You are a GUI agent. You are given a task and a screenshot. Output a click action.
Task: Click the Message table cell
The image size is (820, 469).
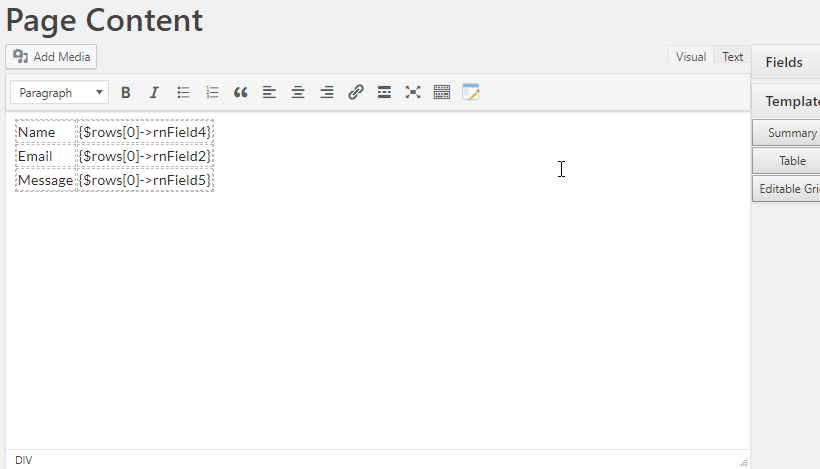click(46, 180)
